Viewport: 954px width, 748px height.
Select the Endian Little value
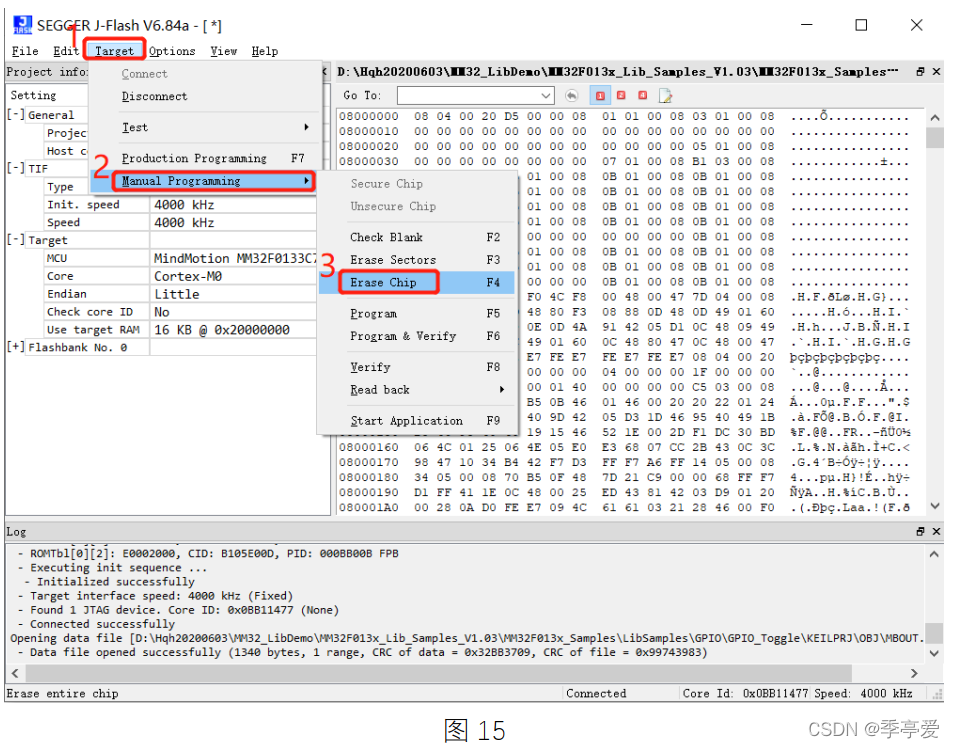[x=233, y=294]
